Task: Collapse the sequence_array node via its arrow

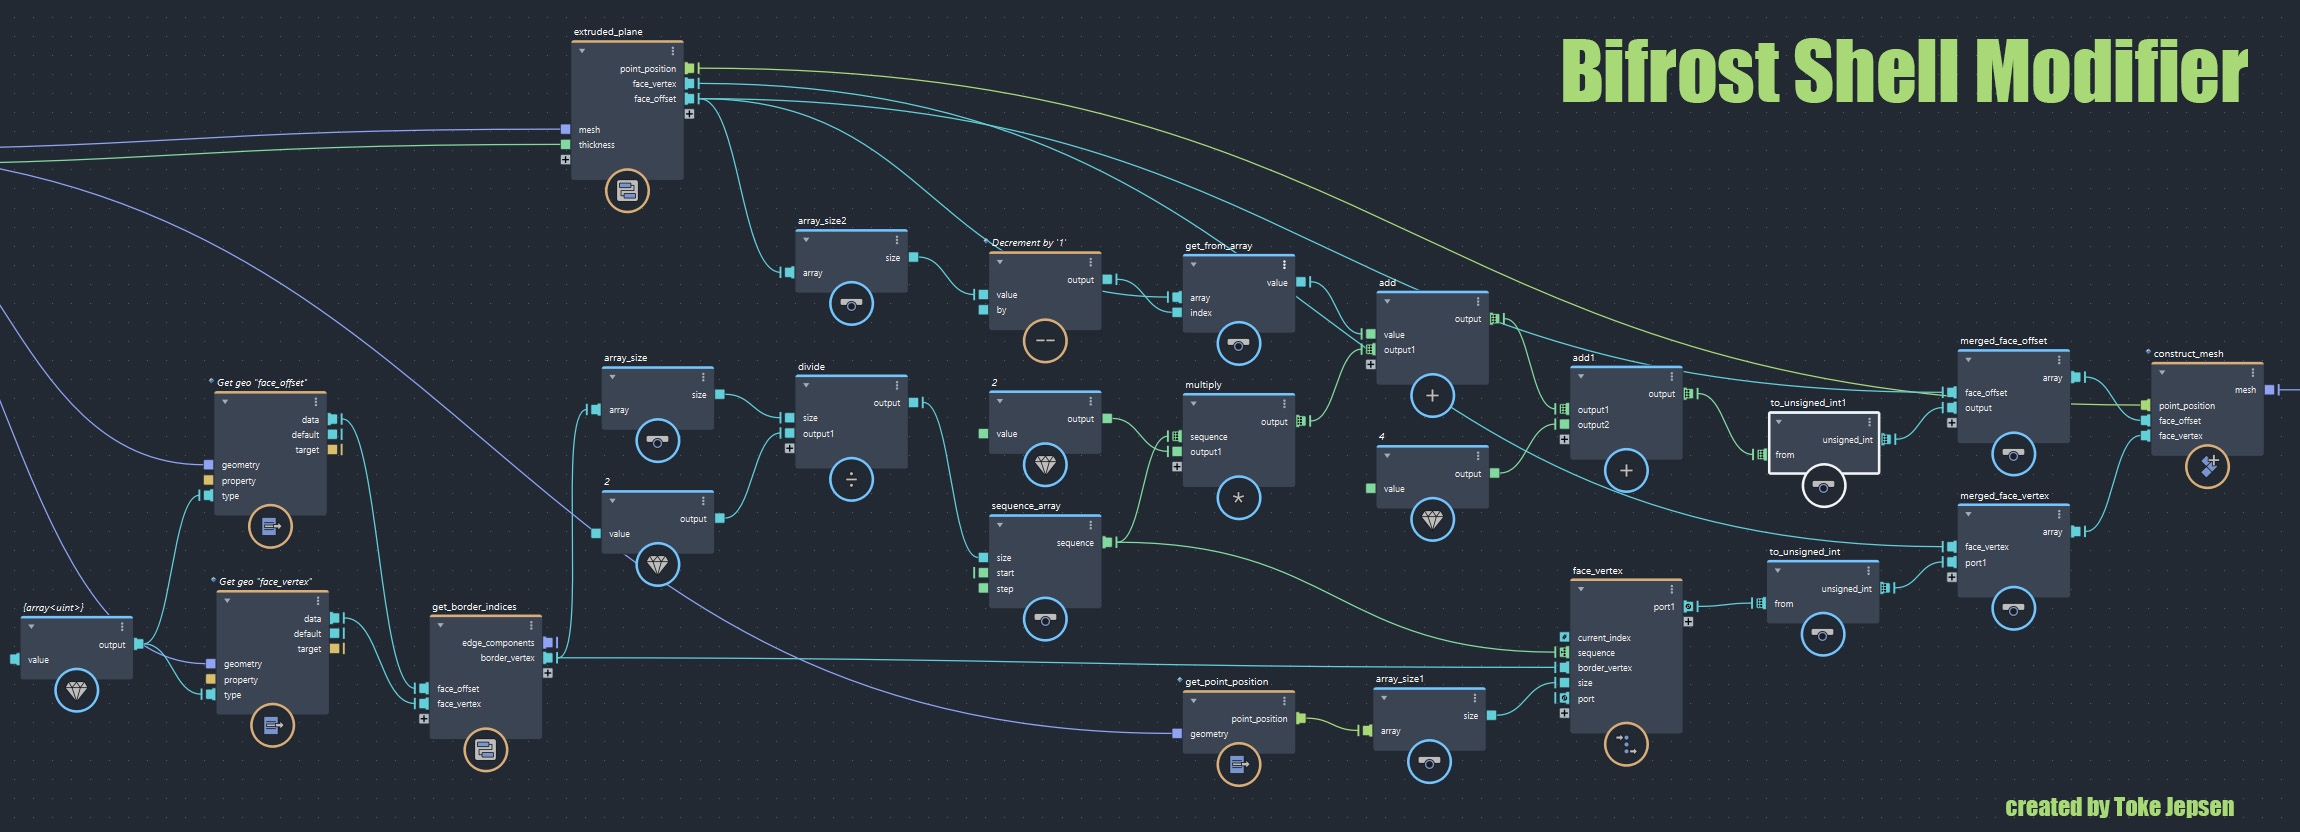Action: coord(1000,525)
